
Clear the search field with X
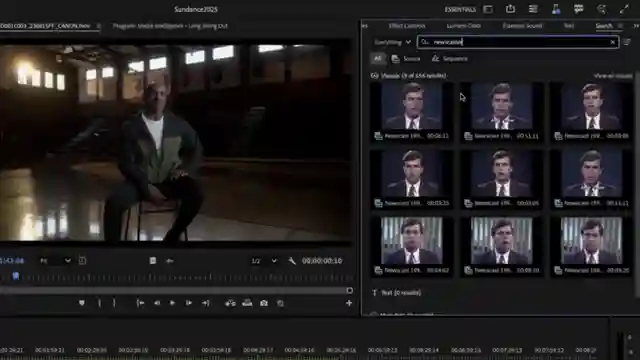[613, 42]
